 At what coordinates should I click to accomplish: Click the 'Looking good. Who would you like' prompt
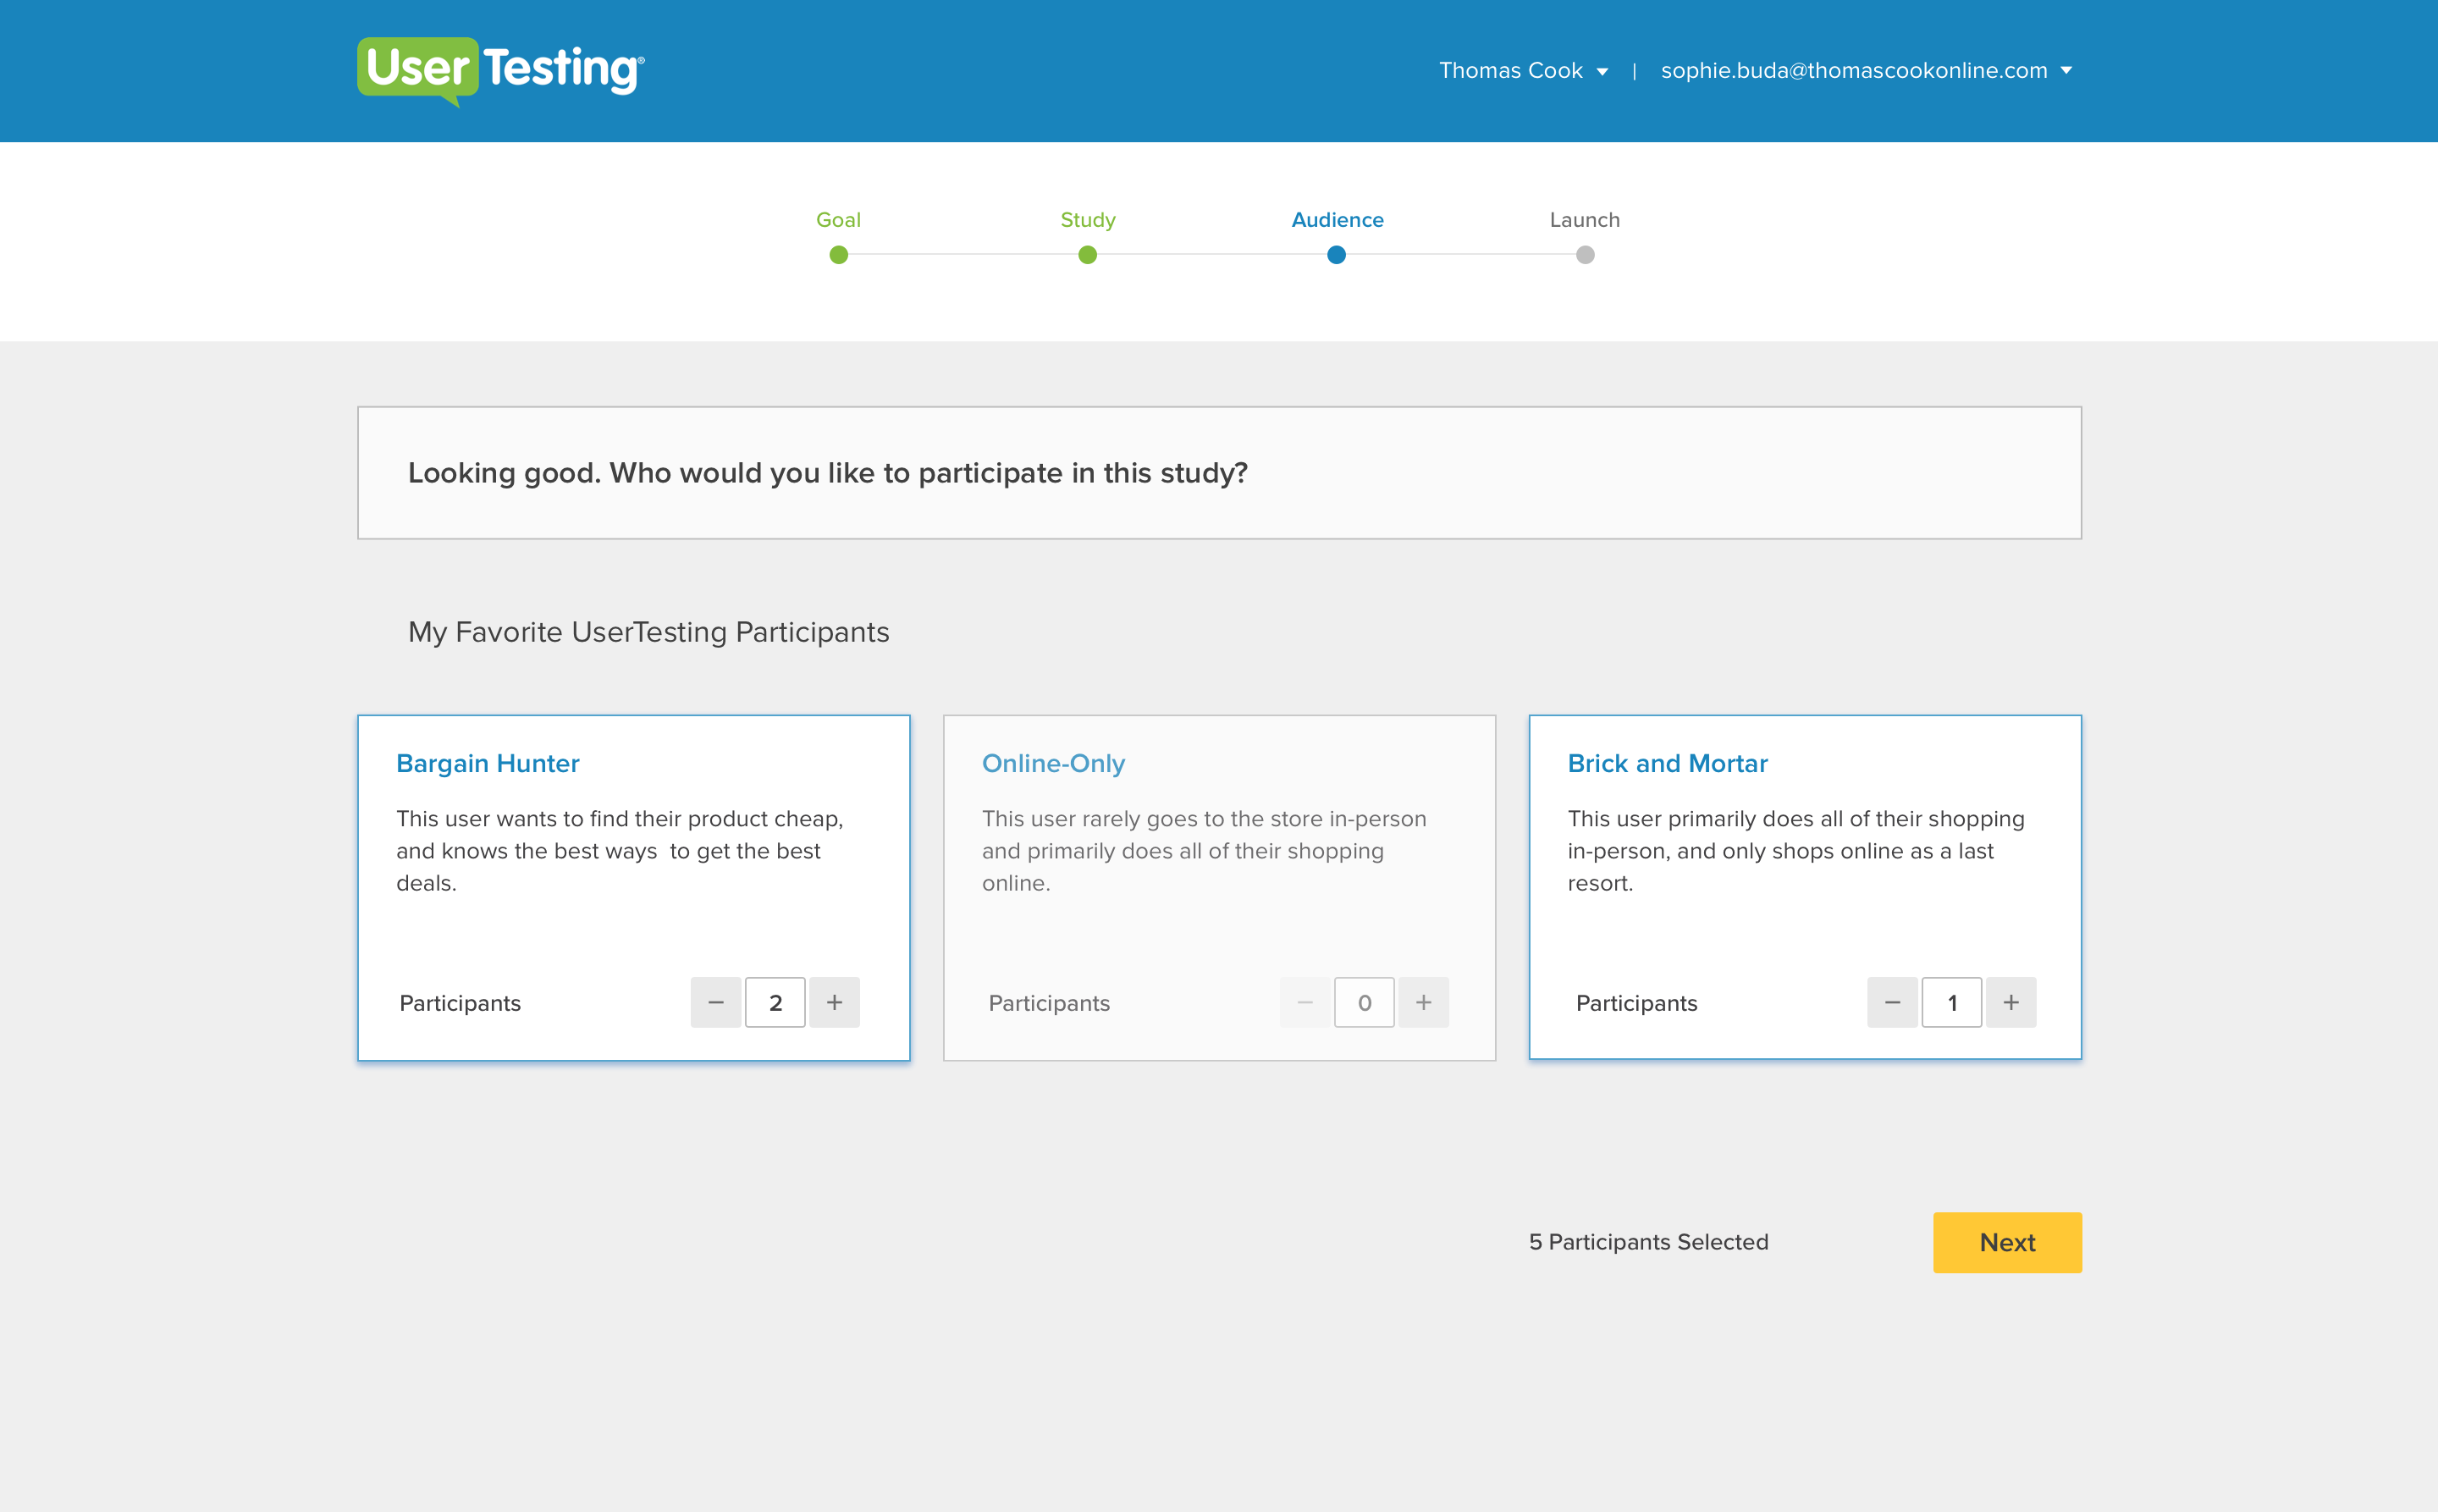[827, 473]
